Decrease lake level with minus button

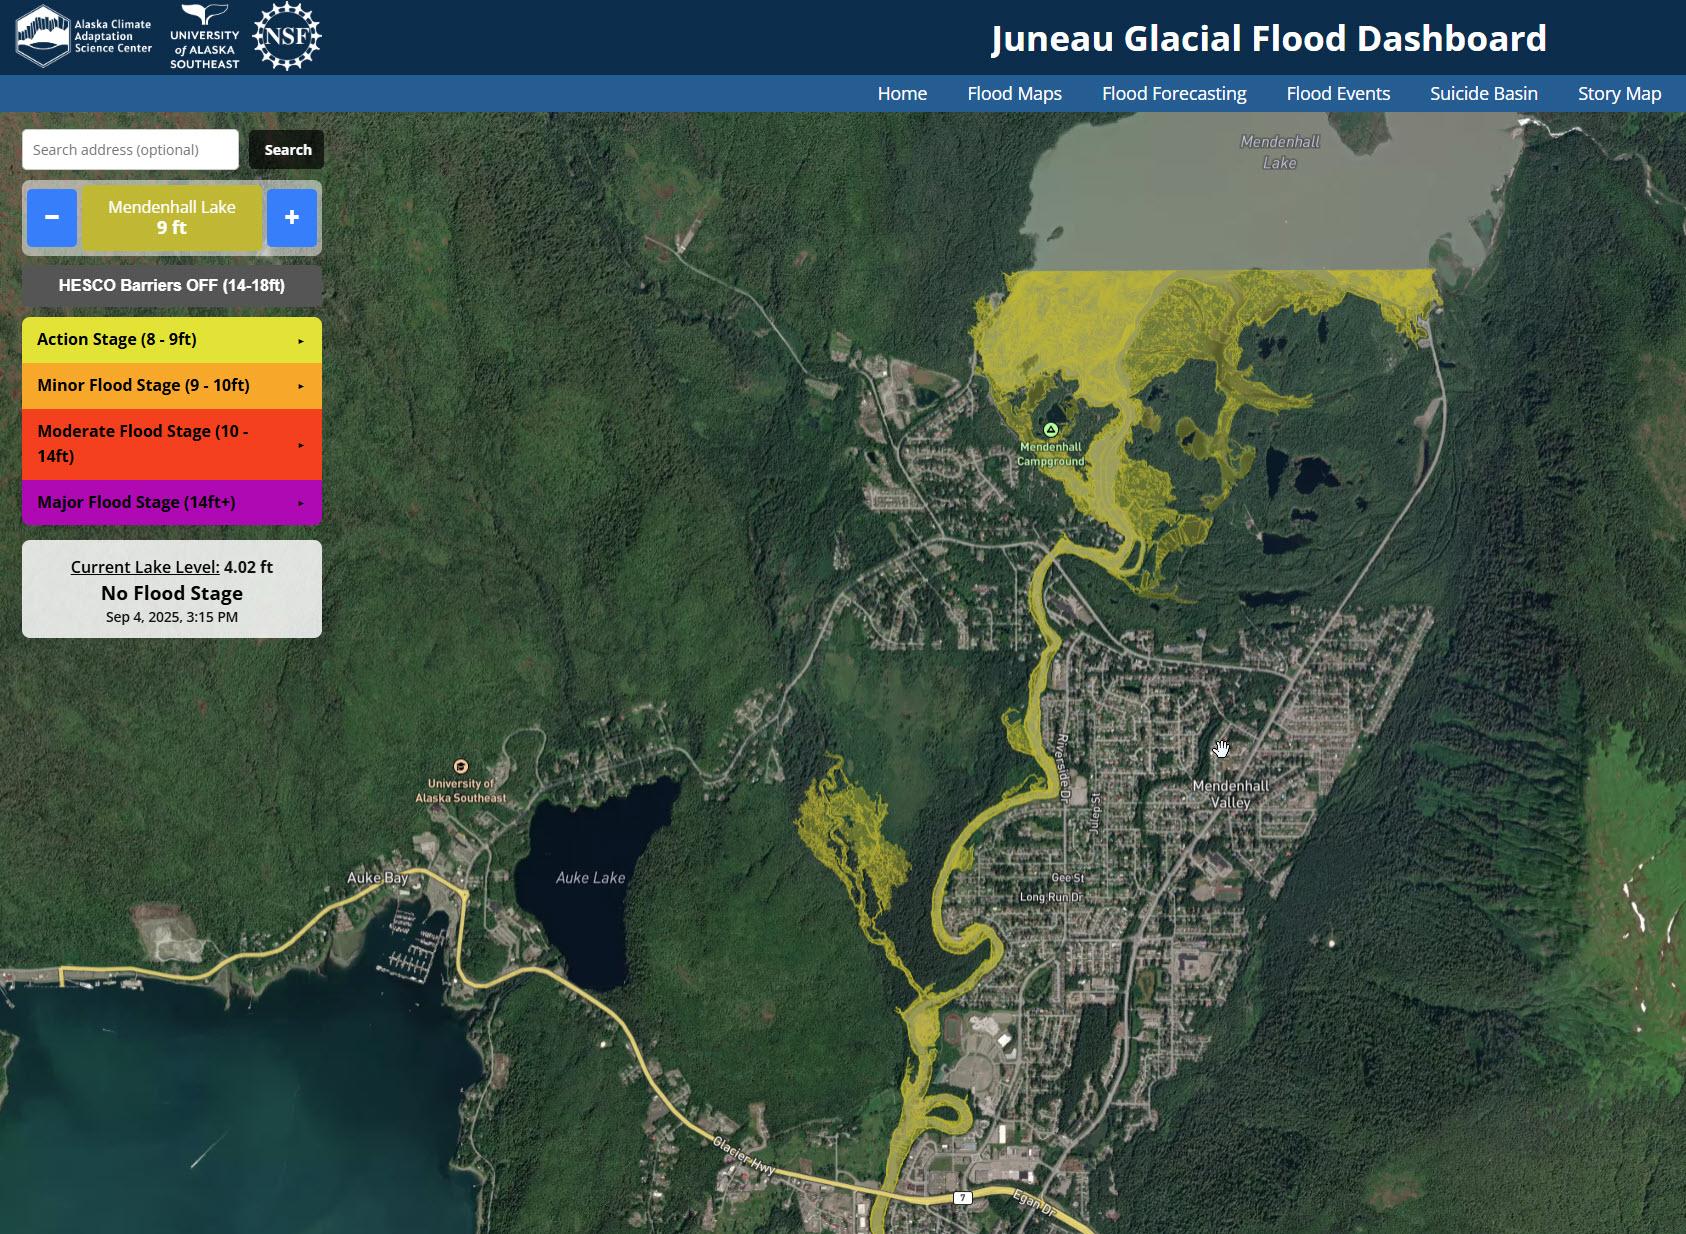(x=52, y=217)
